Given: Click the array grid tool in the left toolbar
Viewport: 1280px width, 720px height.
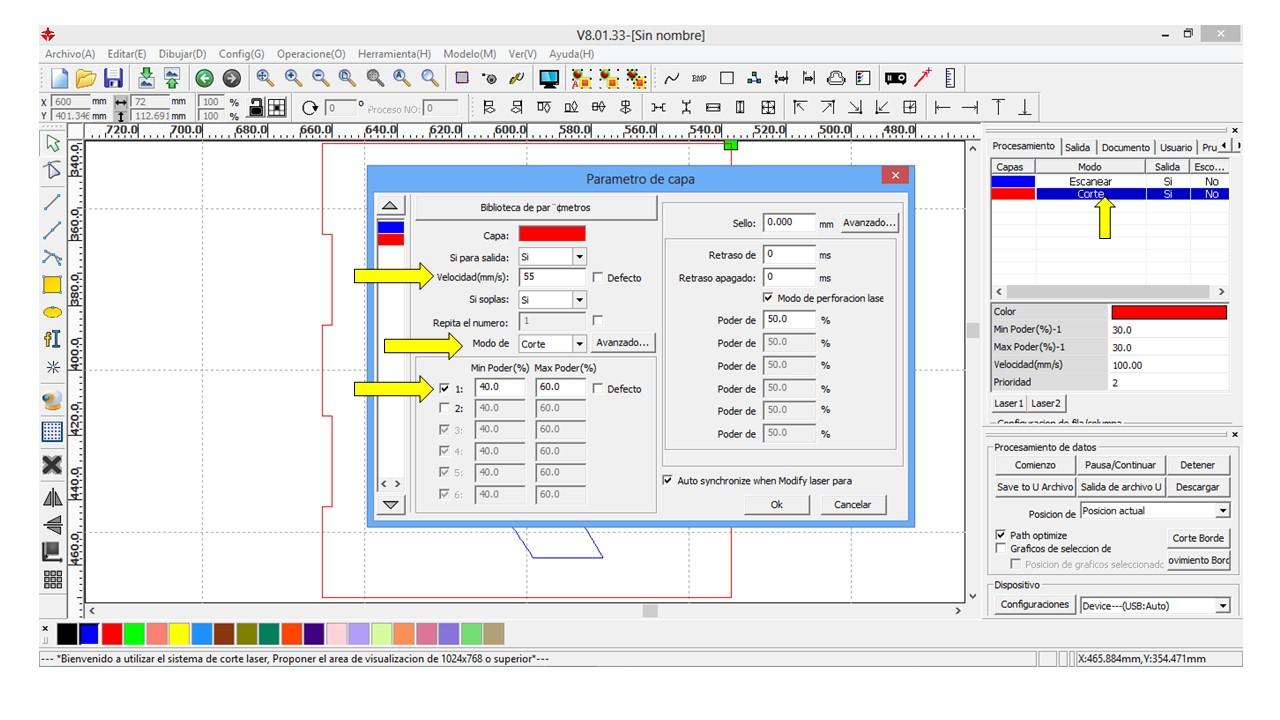Looking at the screenshot, I should (x=54, y=578).
